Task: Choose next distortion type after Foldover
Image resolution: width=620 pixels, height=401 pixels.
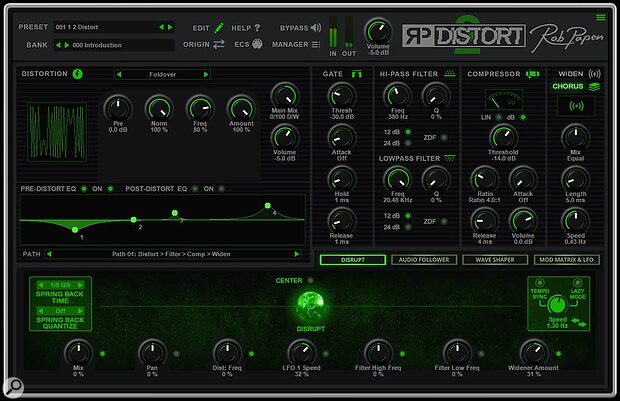Action: click(206, 74)
